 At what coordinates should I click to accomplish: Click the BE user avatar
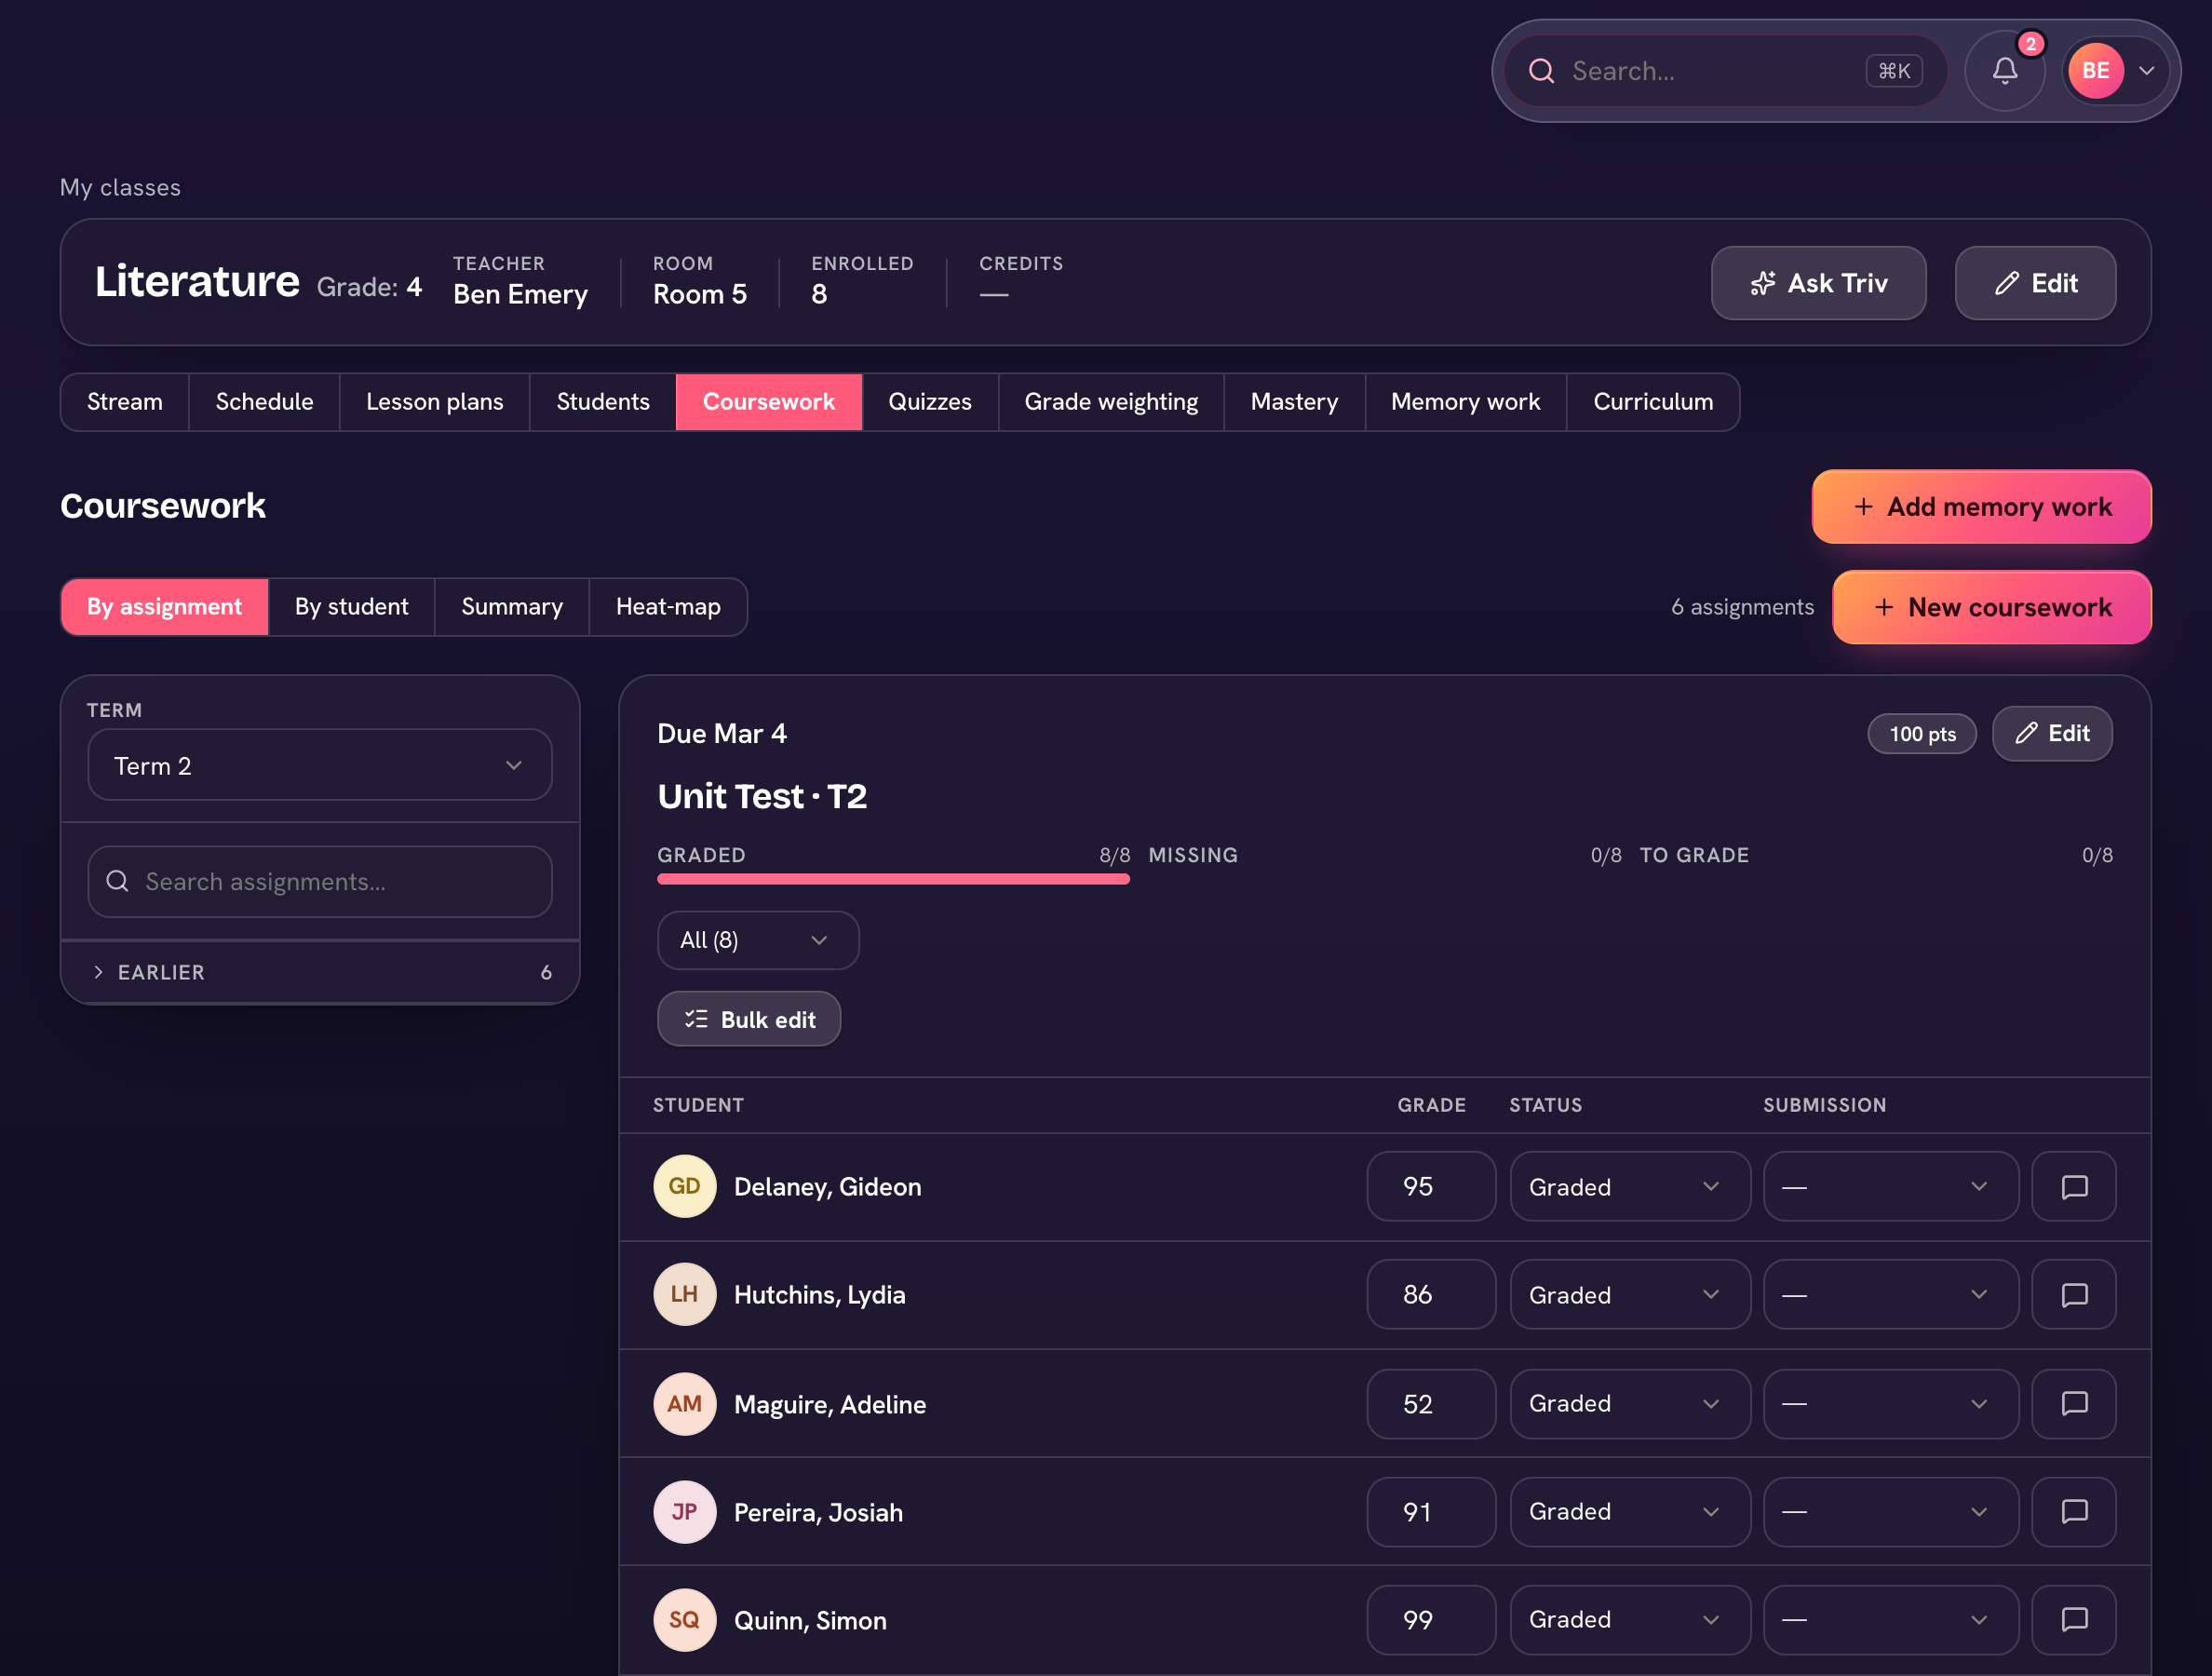[2095, 71]
